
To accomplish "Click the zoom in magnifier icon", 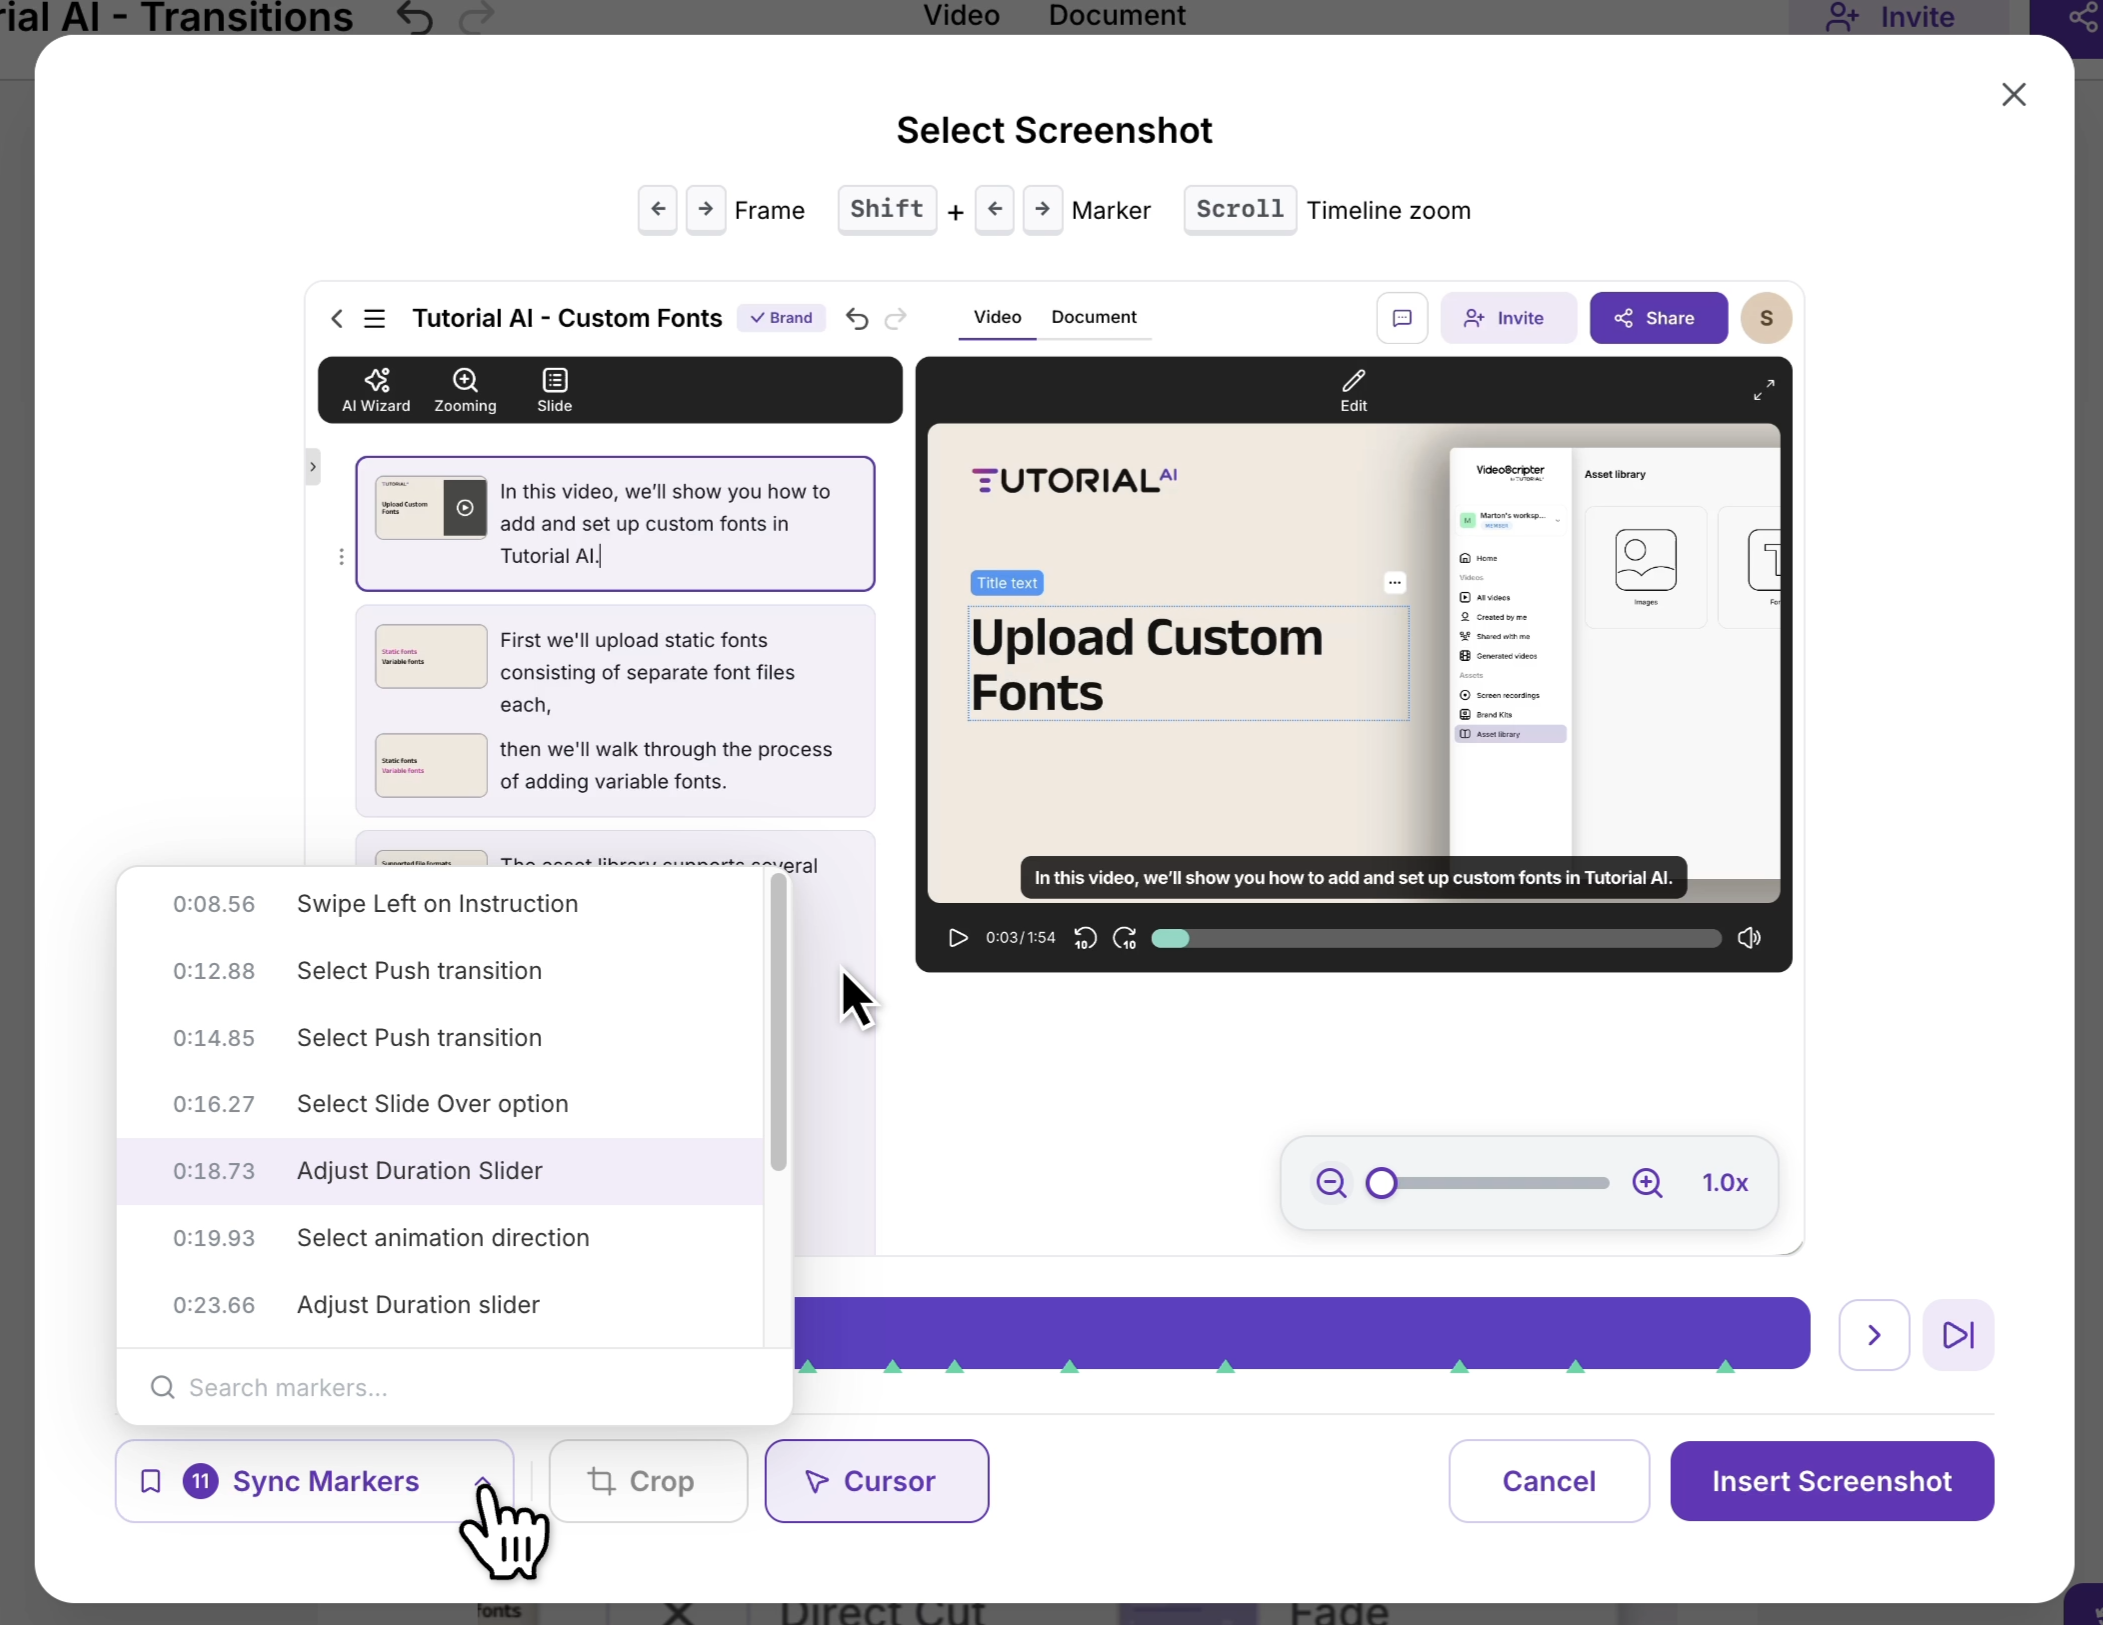I will pos(1647,1183).
